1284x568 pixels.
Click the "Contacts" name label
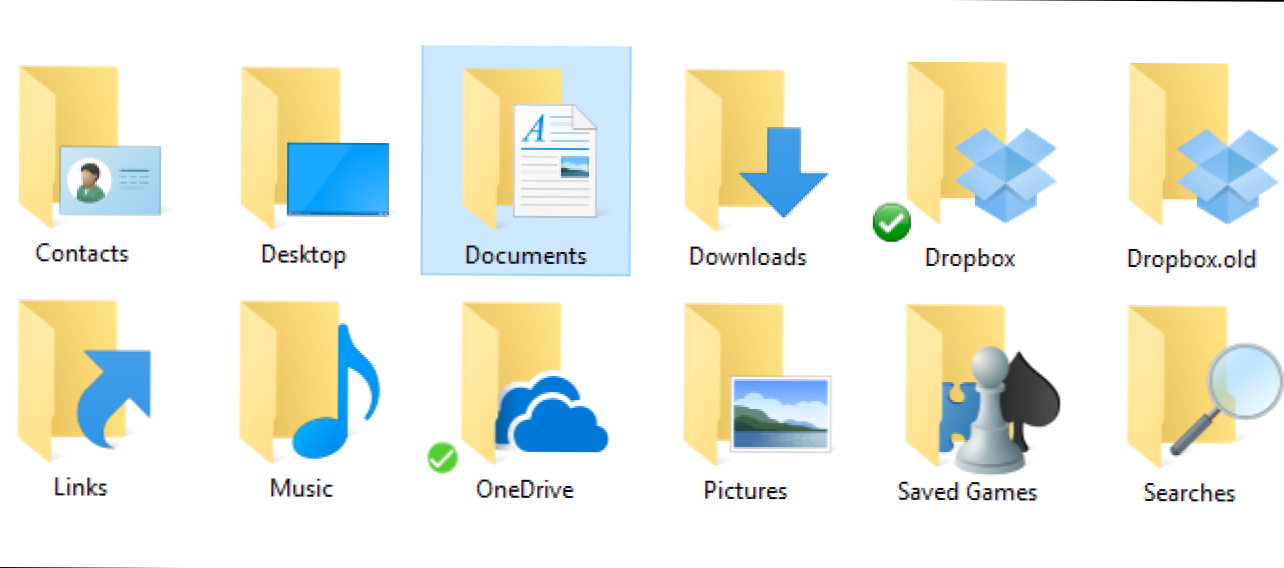click(82, 253)
